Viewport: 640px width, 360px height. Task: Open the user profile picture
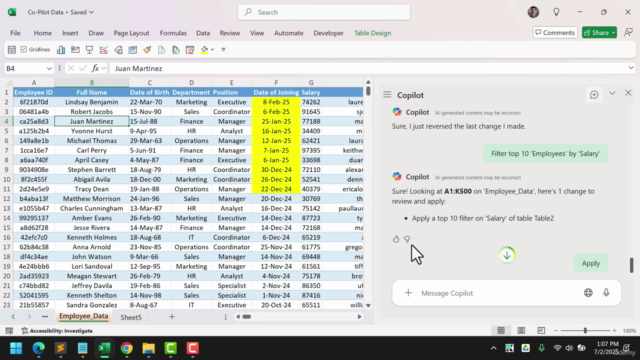pyautogui.click(x=533, y=12)
